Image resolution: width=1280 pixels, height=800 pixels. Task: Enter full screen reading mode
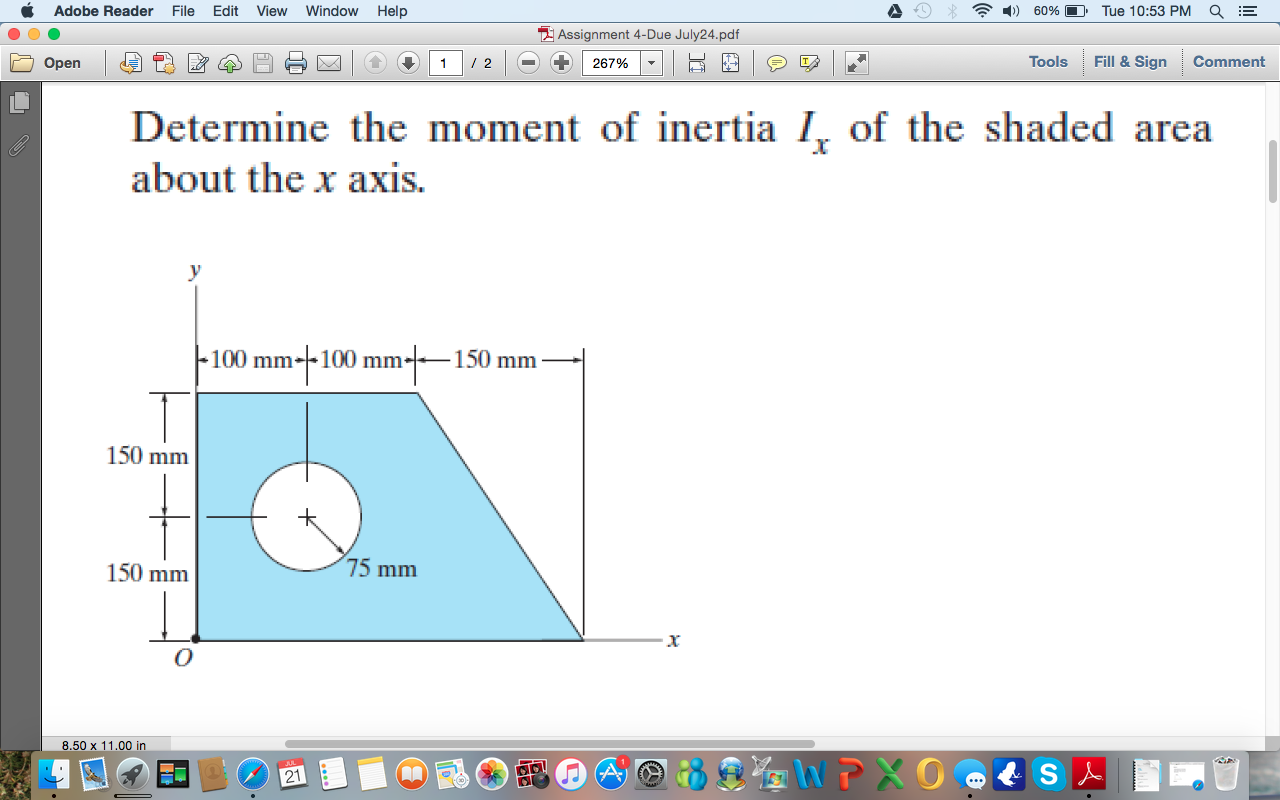click(853, 62)
